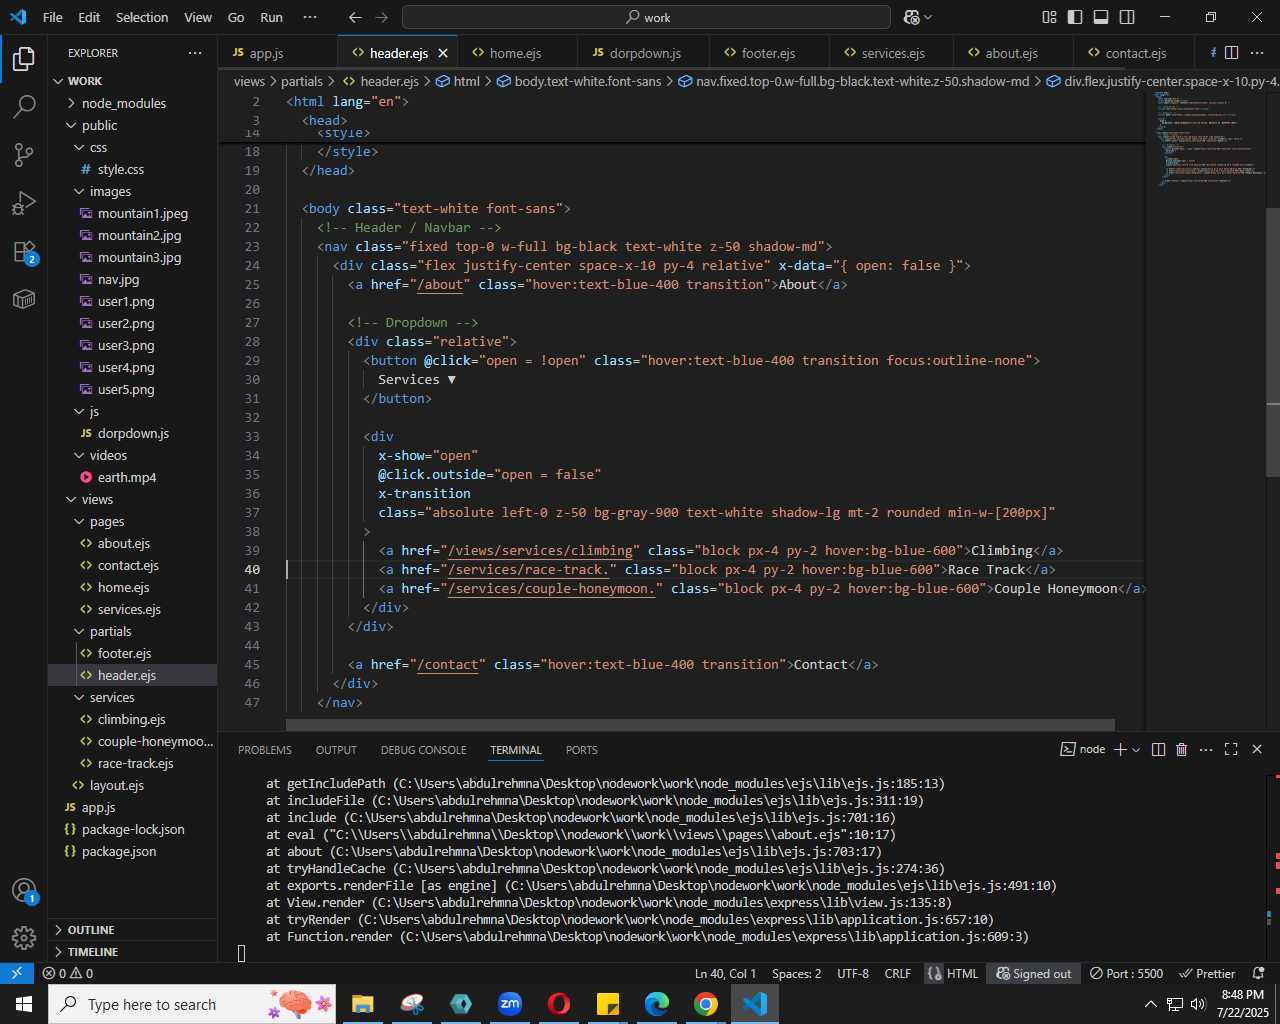Open the Accounts menu icon
This screenshot has width=1280, height=1024.
pos(24,890)
